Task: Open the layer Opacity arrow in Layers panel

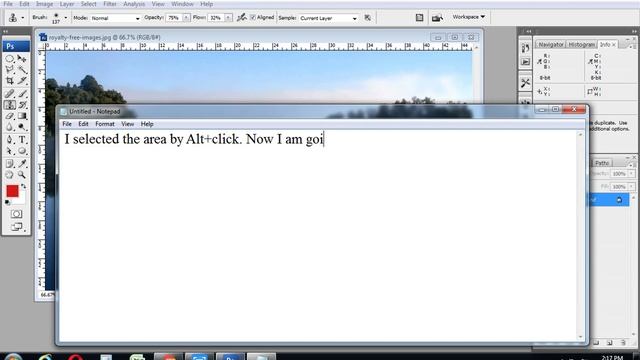Action: coord(631,174)
